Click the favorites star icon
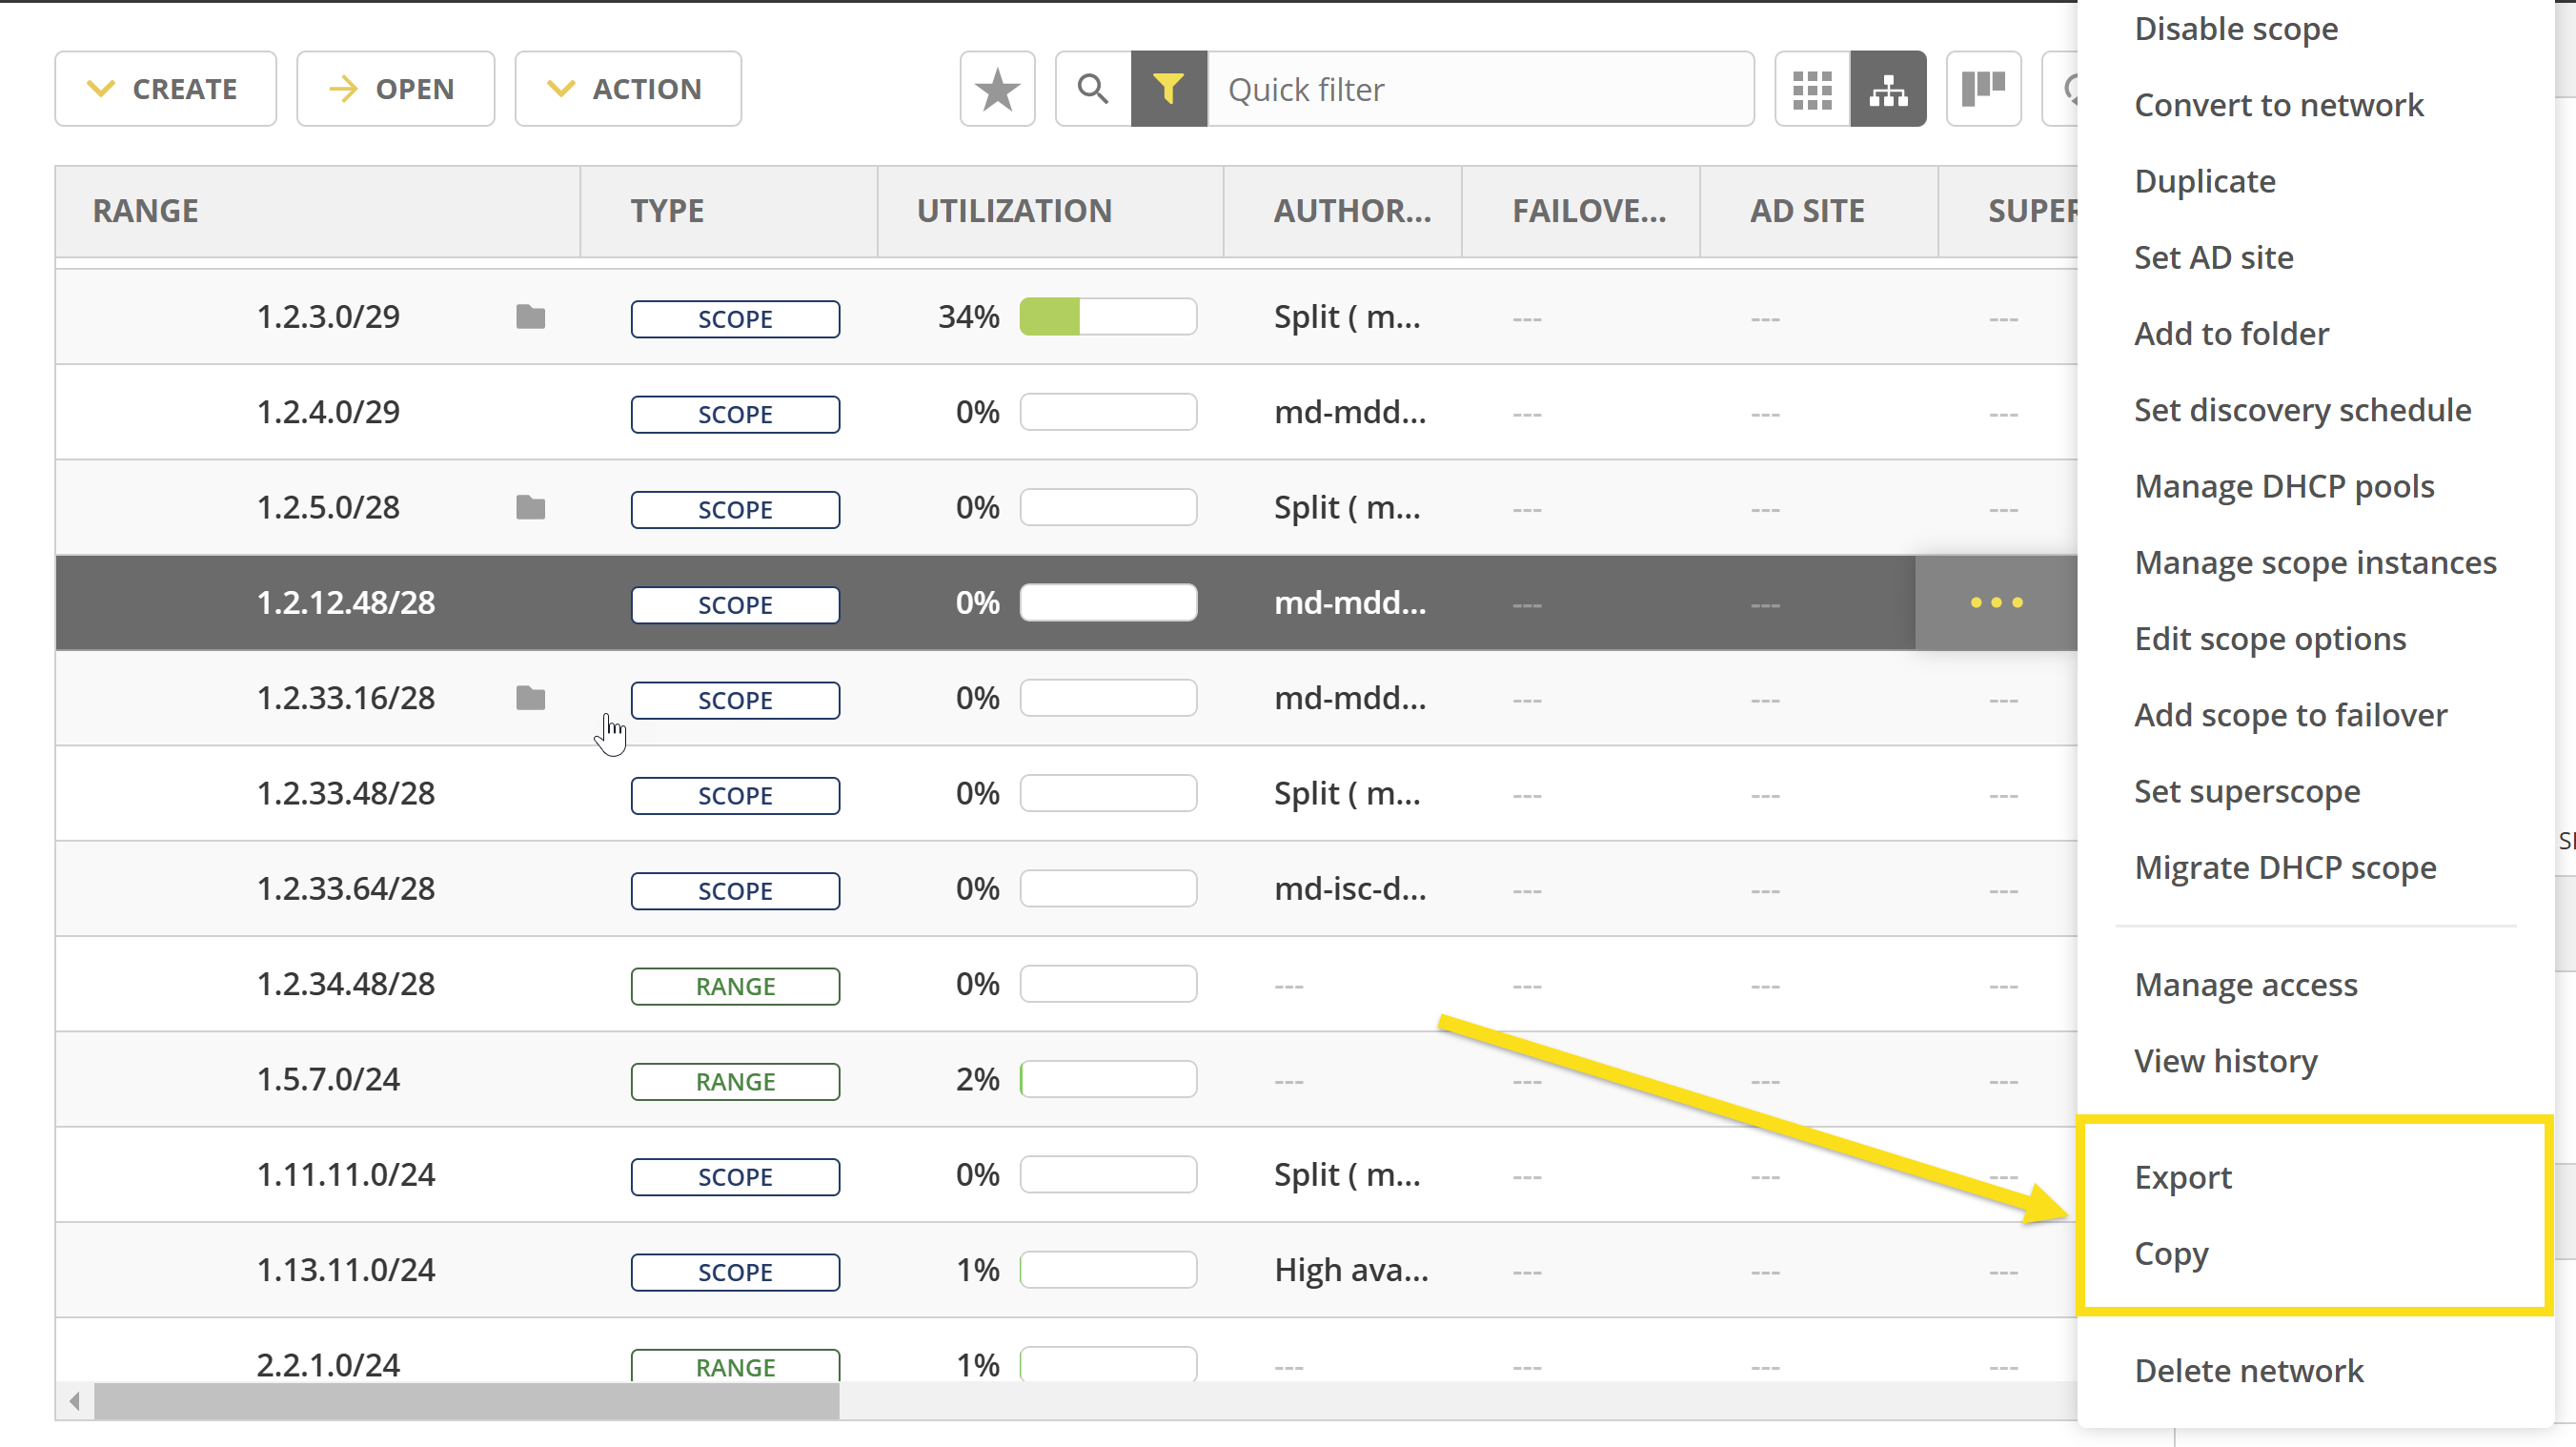Image resolution: width=2576 pixels, height=1447 pixels. click(997, 89)
